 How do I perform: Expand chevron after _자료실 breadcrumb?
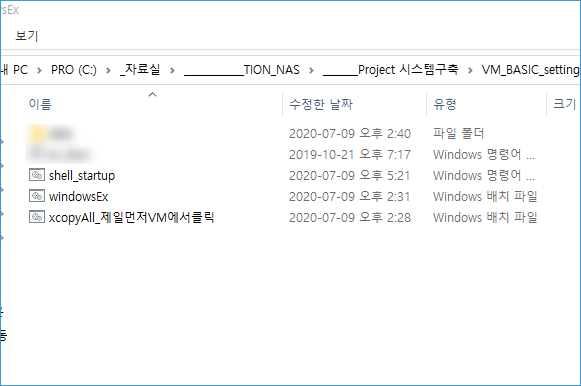(x=172, y=70)
